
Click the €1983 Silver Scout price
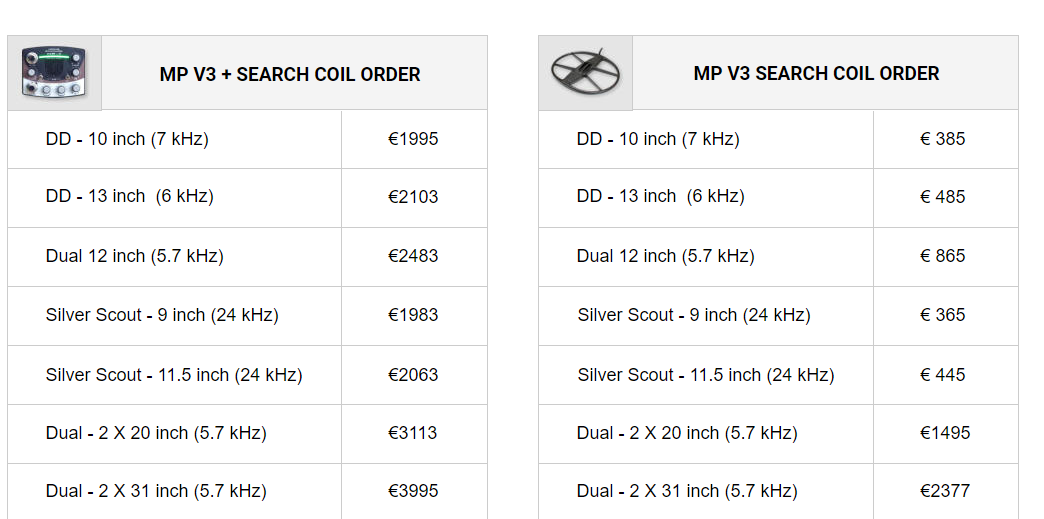pyautogui.click(x=413, y=315)
